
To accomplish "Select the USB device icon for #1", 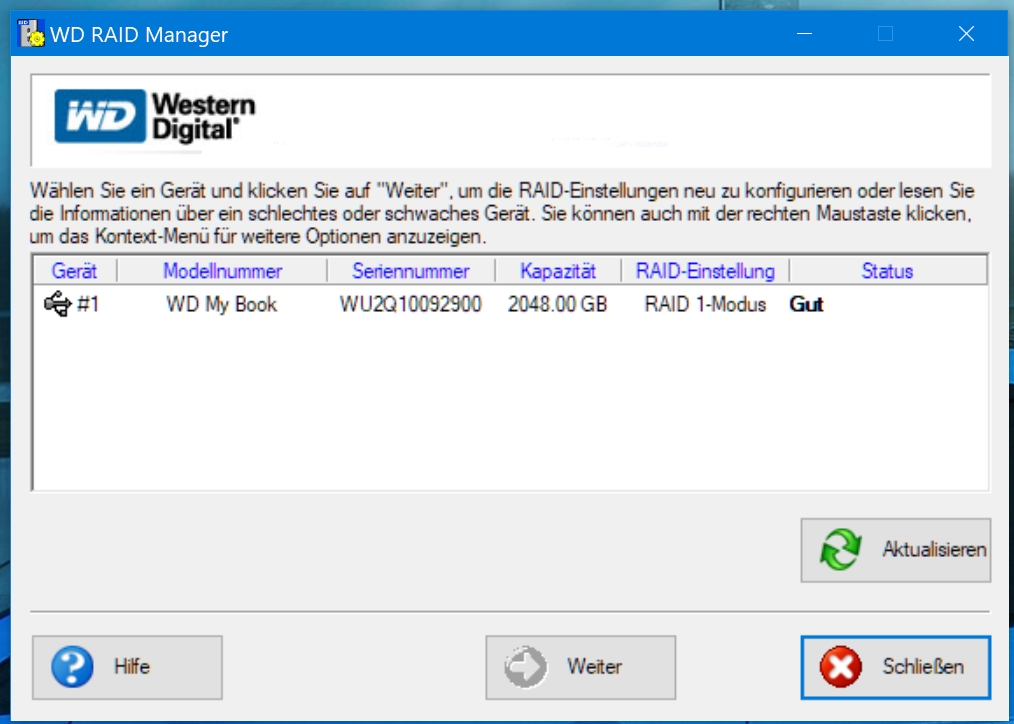I will (x=58, y=303).
